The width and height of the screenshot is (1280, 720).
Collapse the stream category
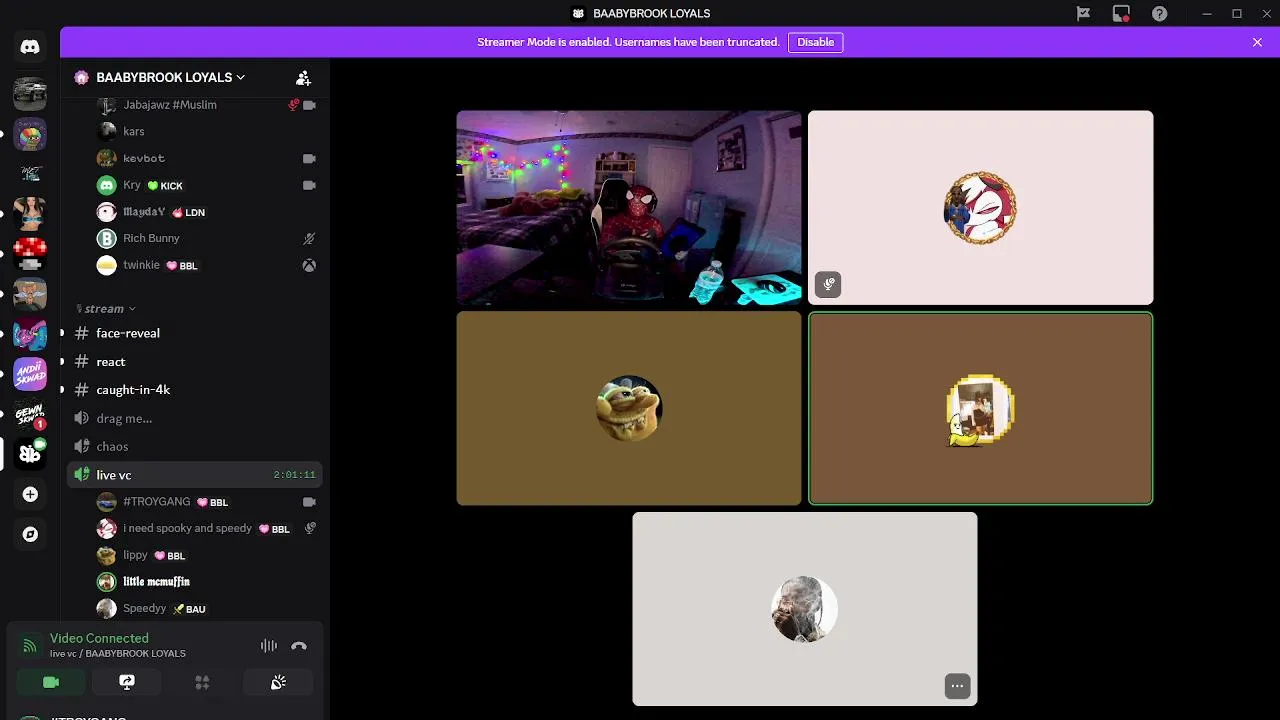tap(106, 309)
